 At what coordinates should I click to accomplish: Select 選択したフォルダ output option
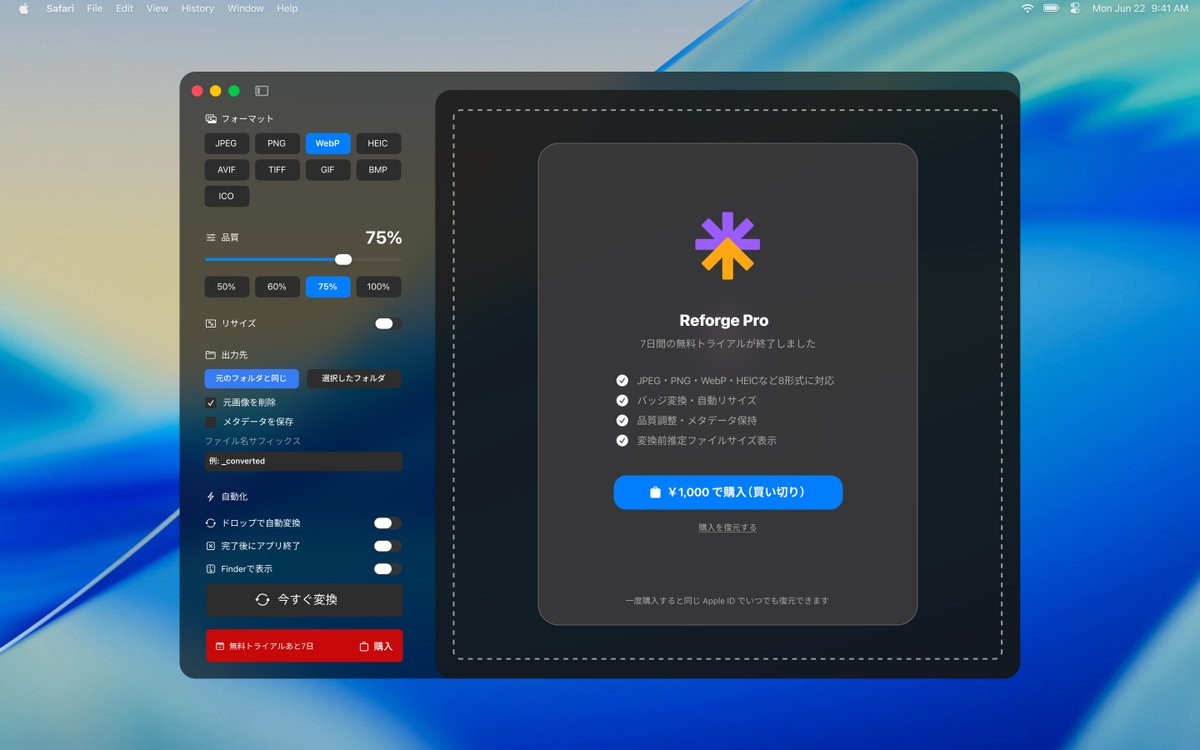pyautogui.click(x=354, y=378)
